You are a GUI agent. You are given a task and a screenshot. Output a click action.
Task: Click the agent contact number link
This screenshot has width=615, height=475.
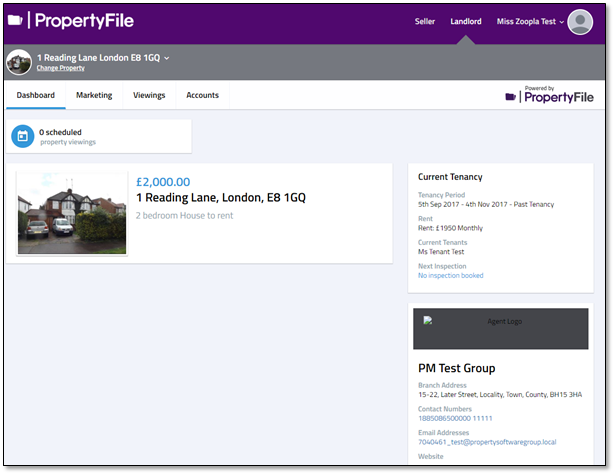click(455, 418)
